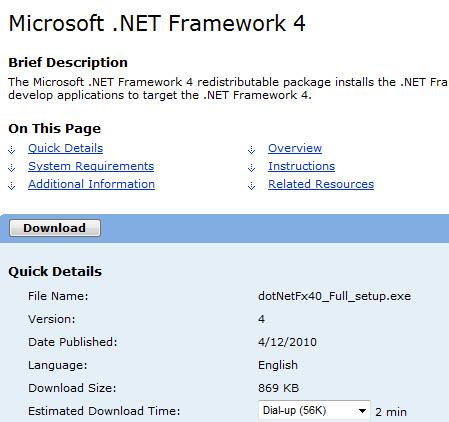Click the Download Size: label

tap(72, 388)
